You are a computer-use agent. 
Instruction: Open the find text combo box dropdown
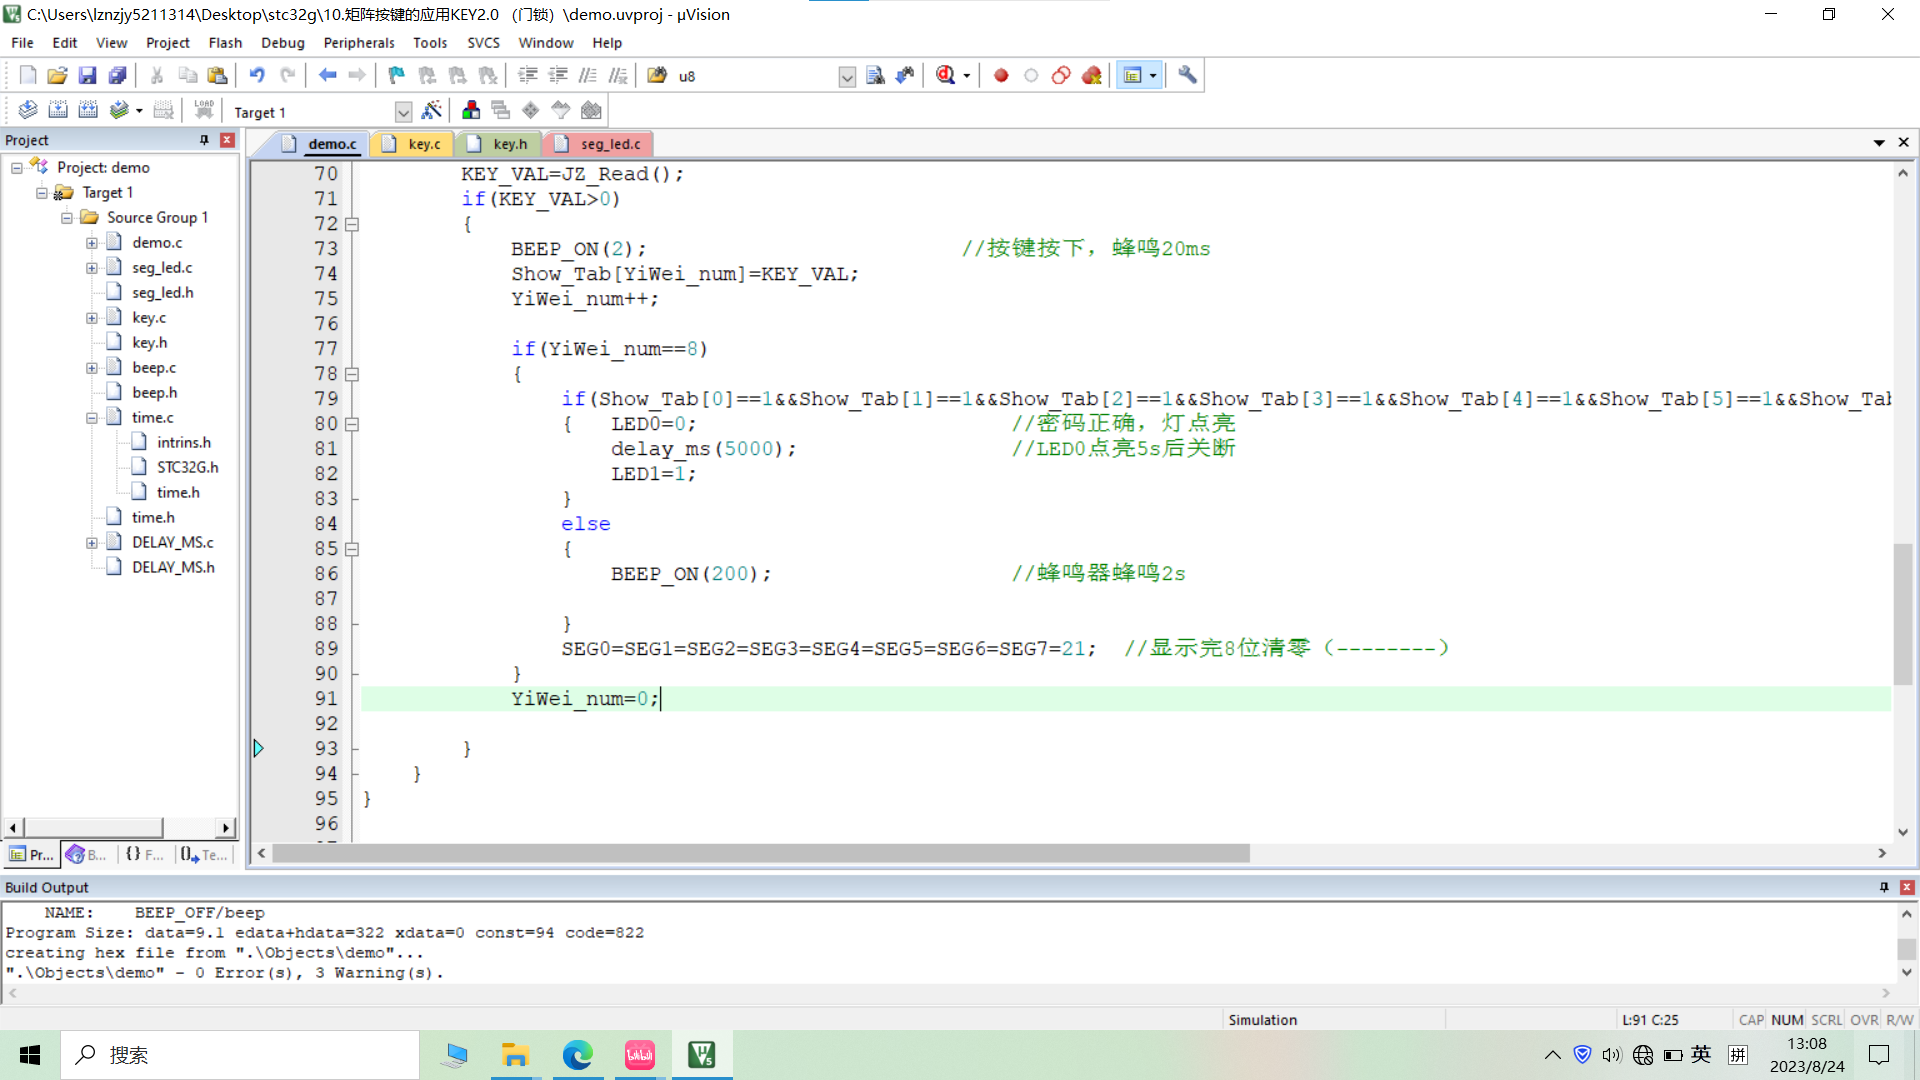tap(847, 76)
